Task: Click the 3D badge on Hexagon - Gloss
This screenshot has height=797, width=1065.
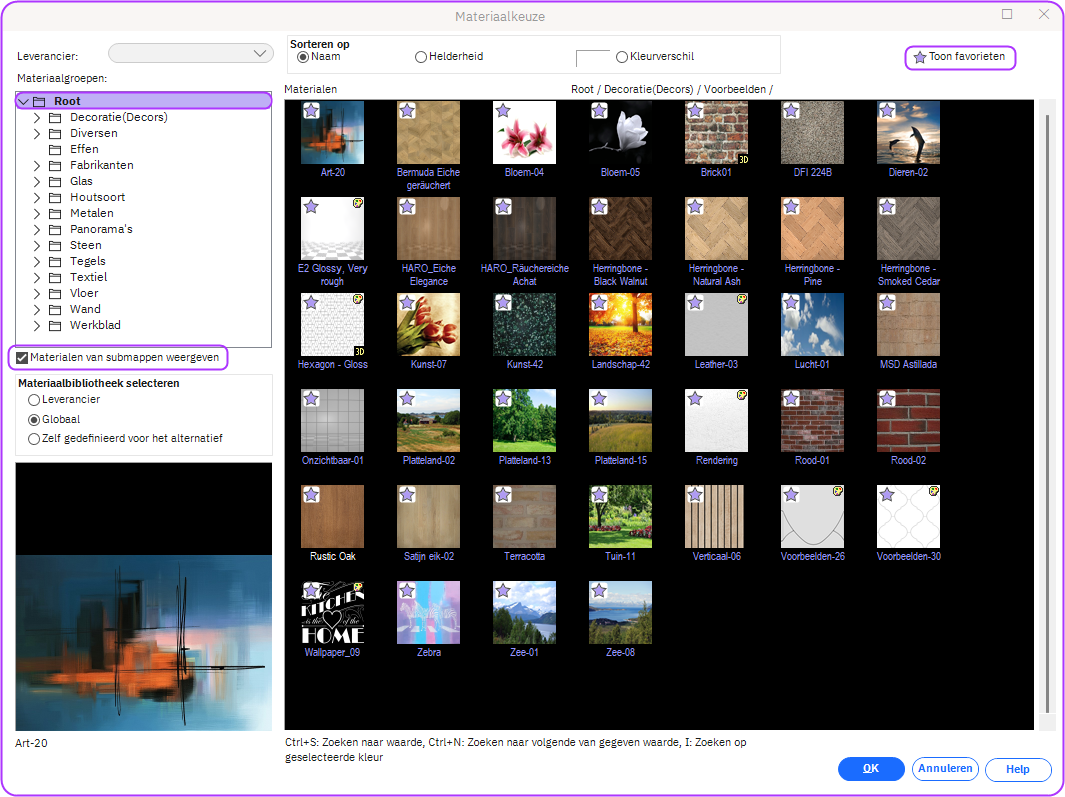Action: (358, 351)
